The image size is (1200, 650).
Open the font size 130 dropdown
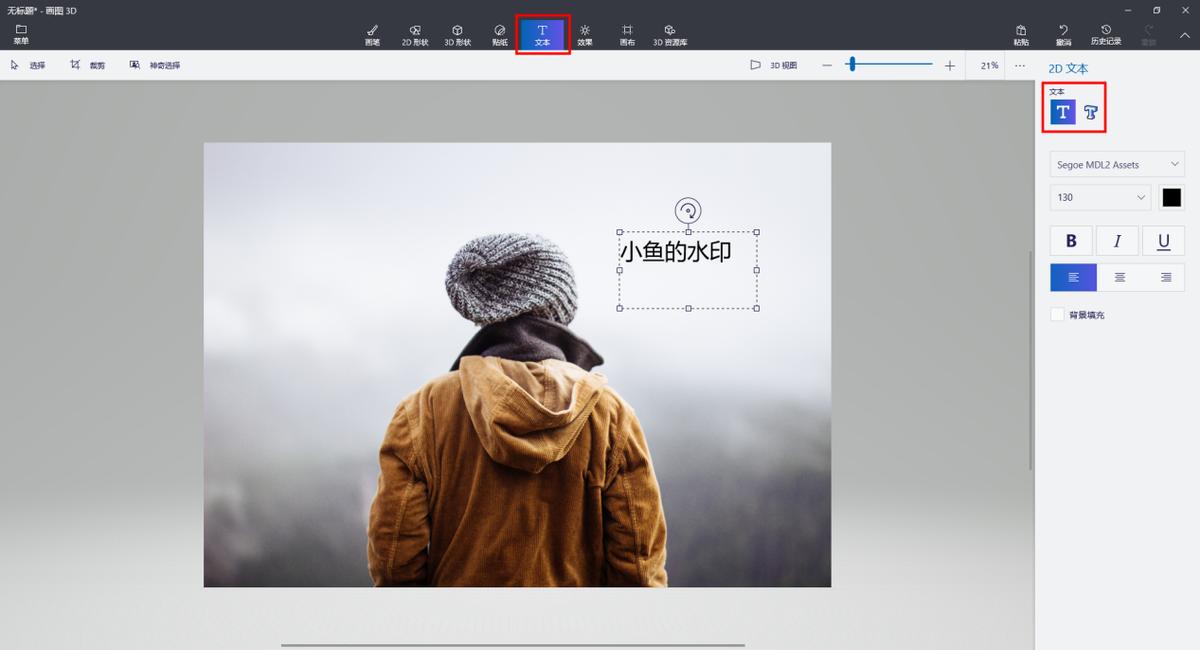[x=1100, y=198]
